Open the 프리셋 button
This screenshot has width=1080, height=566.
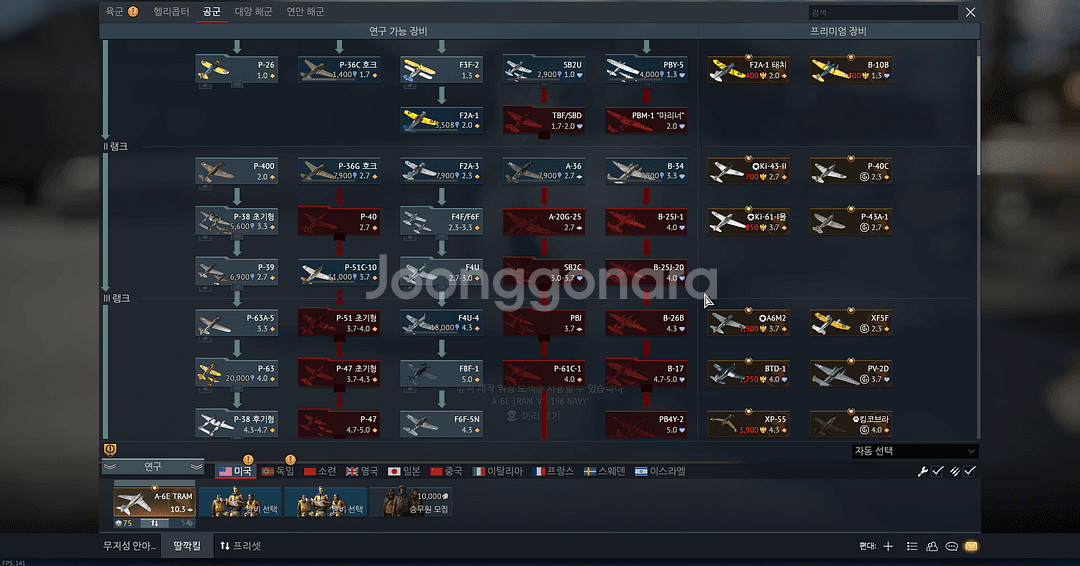240,546
